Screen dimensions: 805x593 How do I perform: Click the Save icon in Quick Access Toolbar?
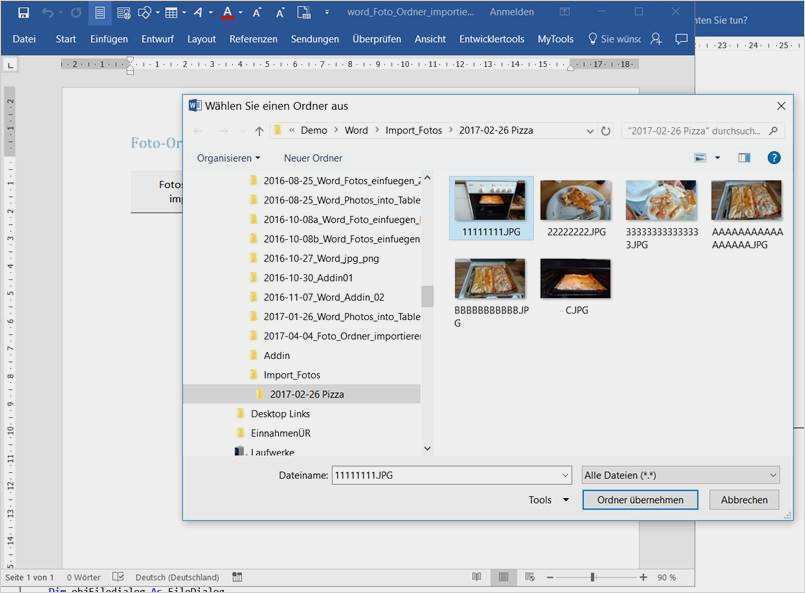[x=23, y=12]
